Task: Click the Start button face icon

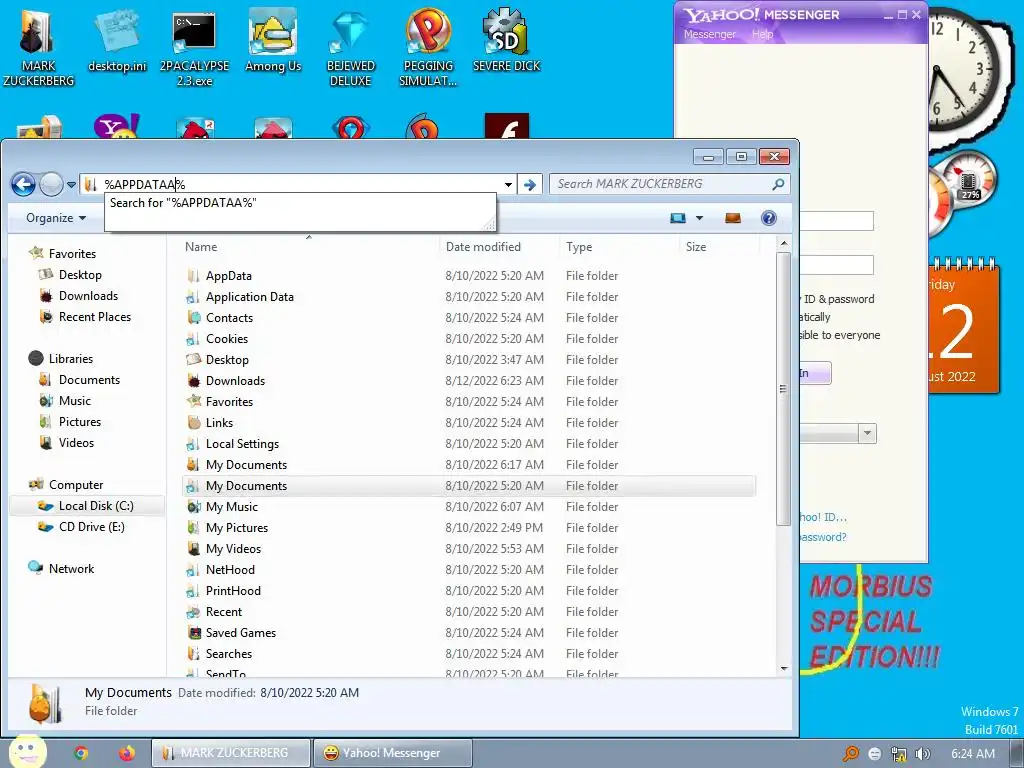Action: point(26,752)
